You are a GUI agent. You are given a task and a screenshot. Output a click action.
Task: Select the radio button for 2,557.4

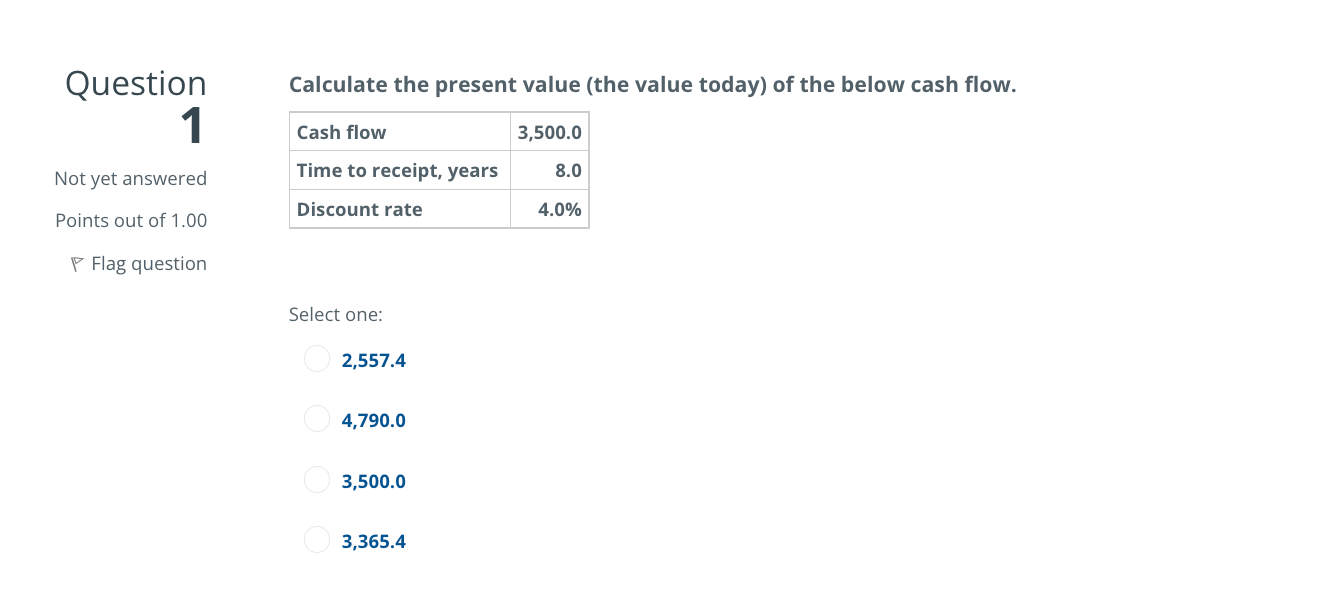click(316, 358)
